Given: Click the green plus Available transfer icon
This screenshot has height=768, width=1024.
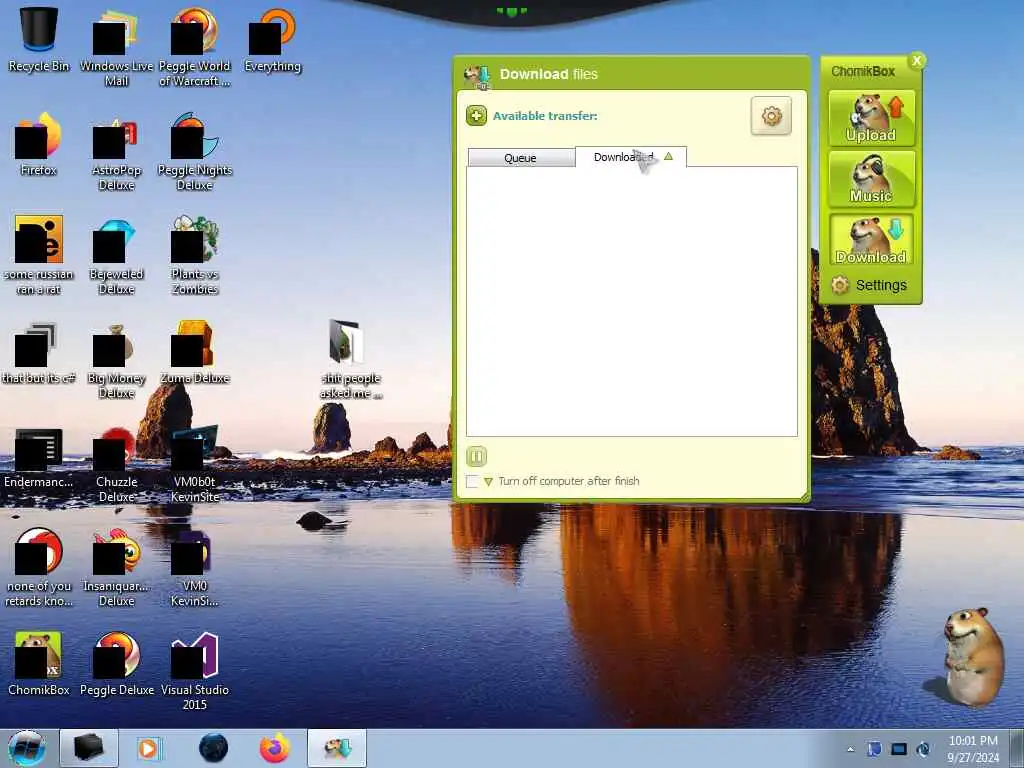Looking at the screenshot, I should click(x=476, y=116).
